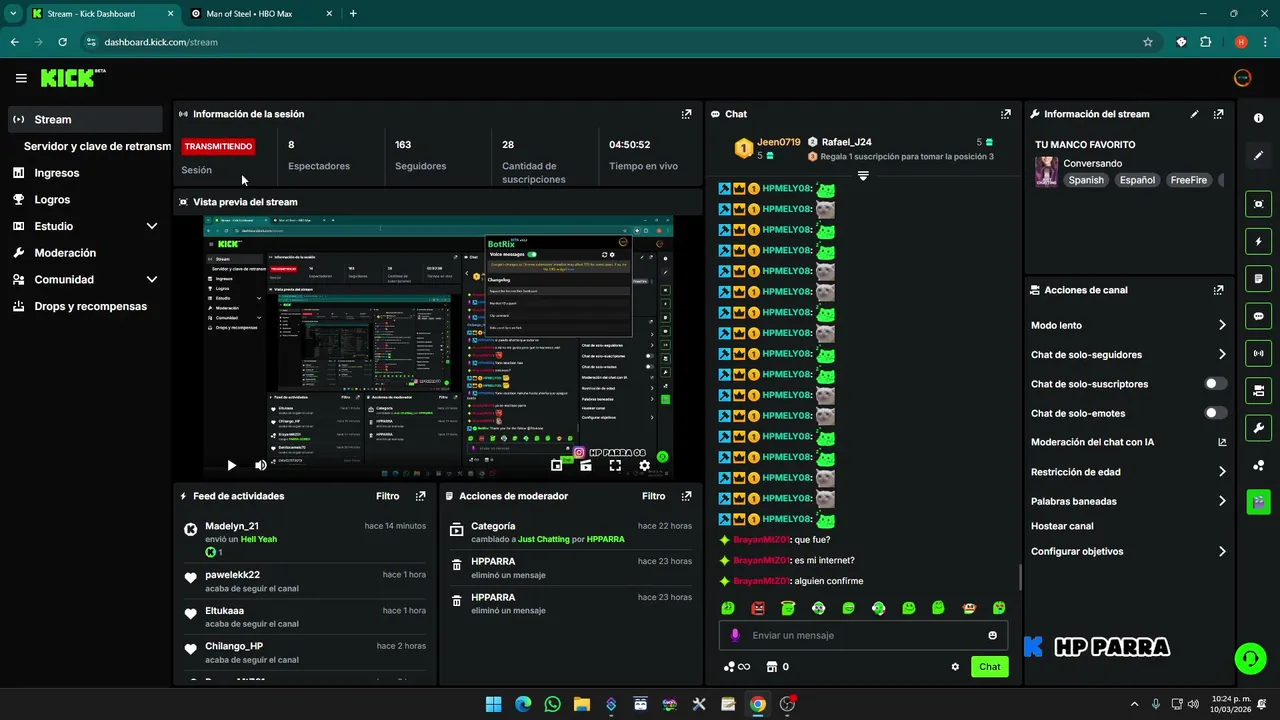This screenshot has width=1280, height=720.
Task: Play the stream preview video
Action: click(x=231, y=465)
